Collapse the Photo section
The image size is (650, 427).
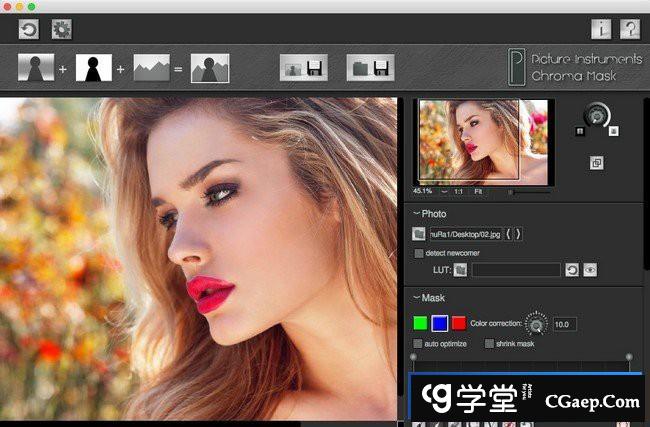pos(416,214)
